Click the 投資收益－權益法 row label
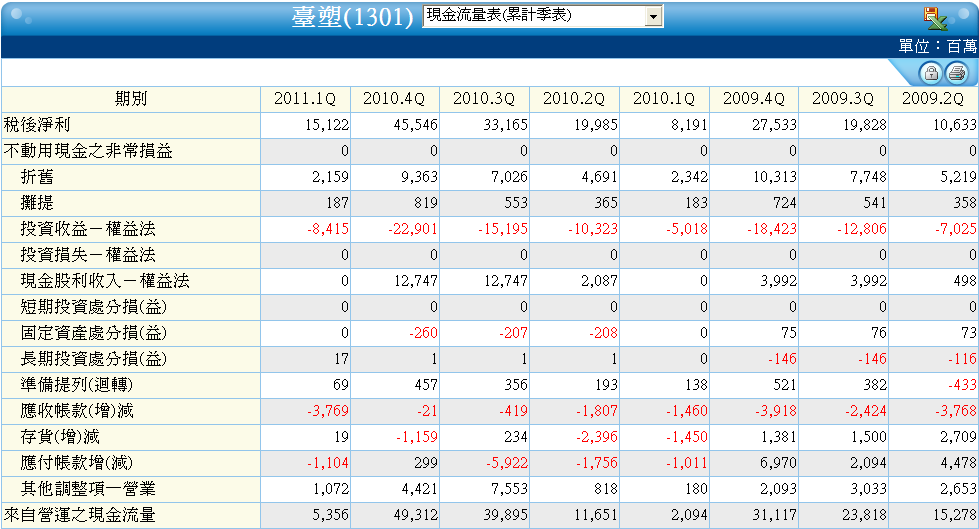 [88, 229]
